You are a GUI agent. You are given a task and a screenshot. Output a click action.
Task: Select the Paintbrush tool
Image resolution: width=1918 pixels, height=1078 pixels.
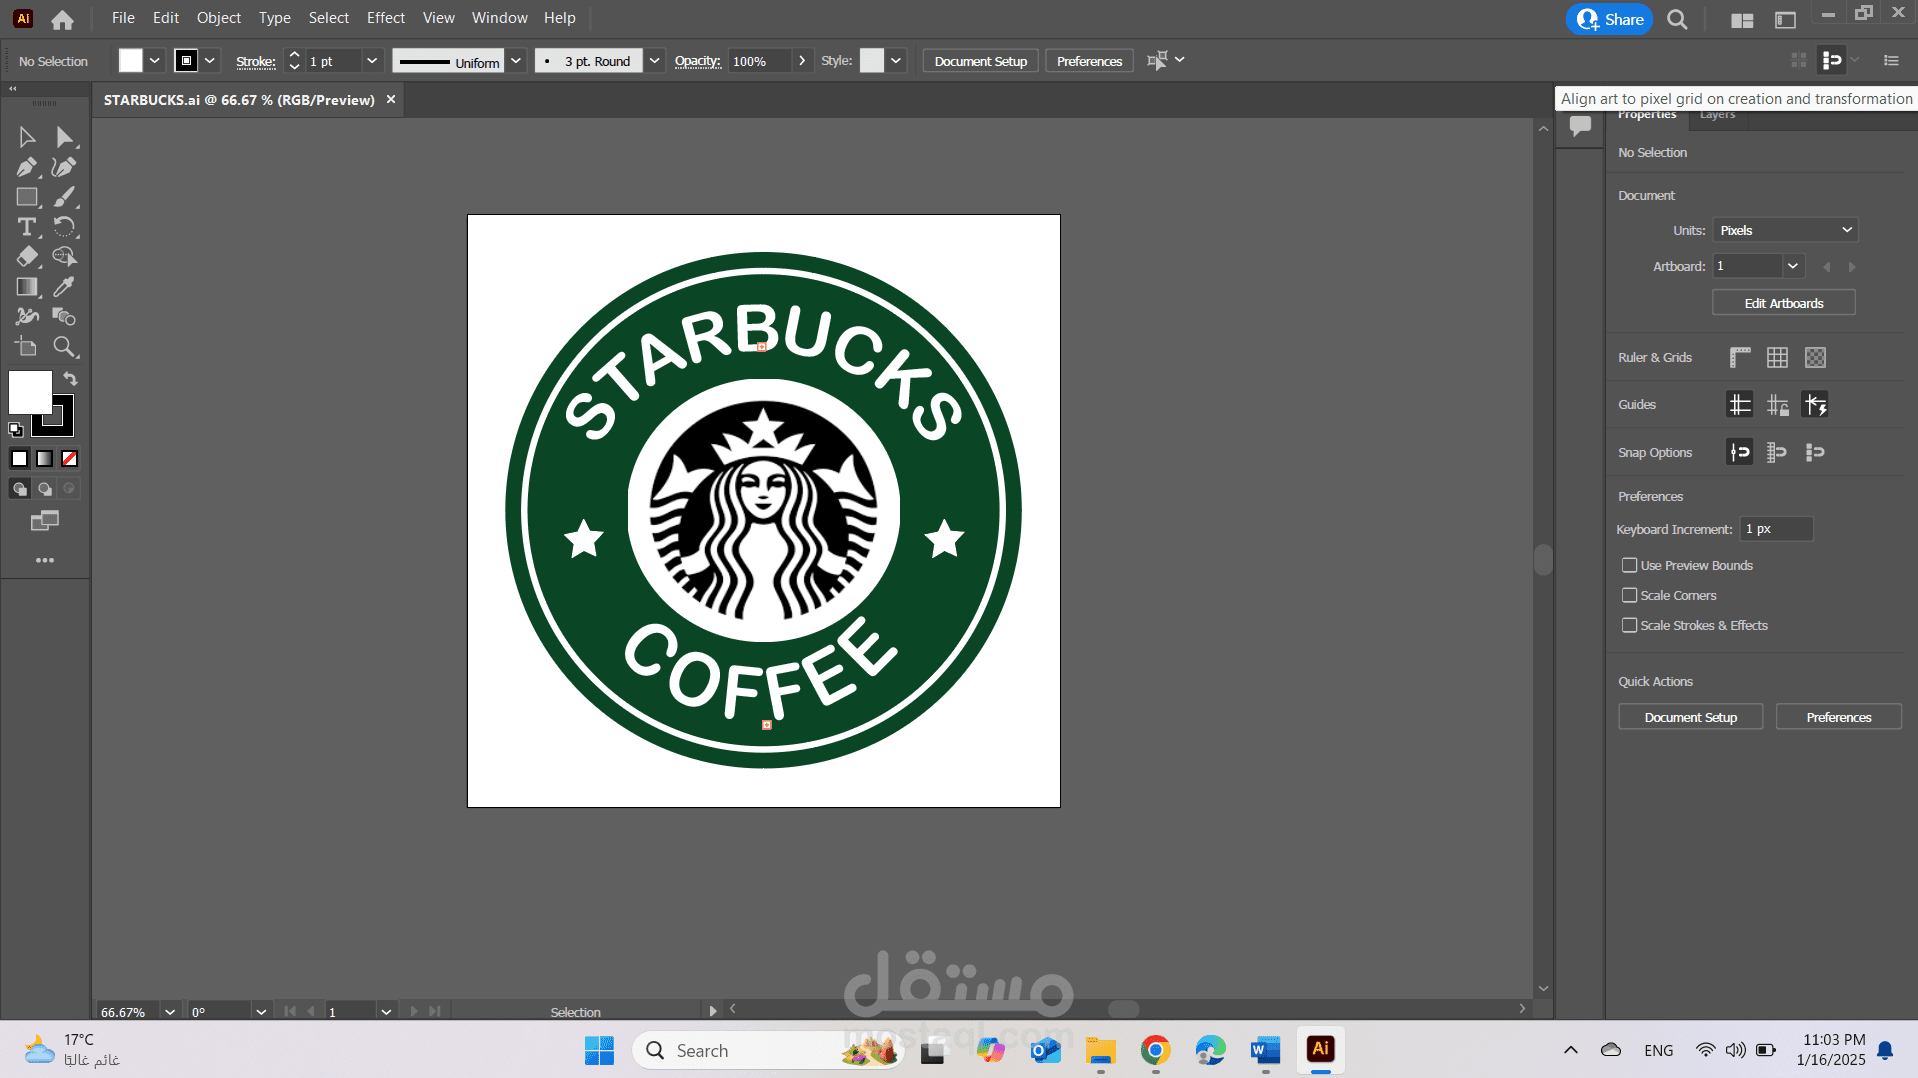[x=64, y=197]
